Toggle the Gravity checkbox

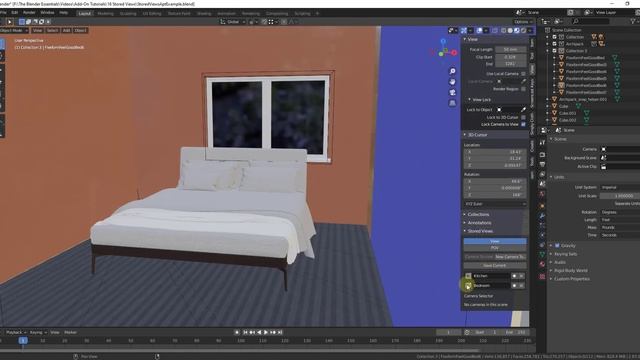coord(557,246)
